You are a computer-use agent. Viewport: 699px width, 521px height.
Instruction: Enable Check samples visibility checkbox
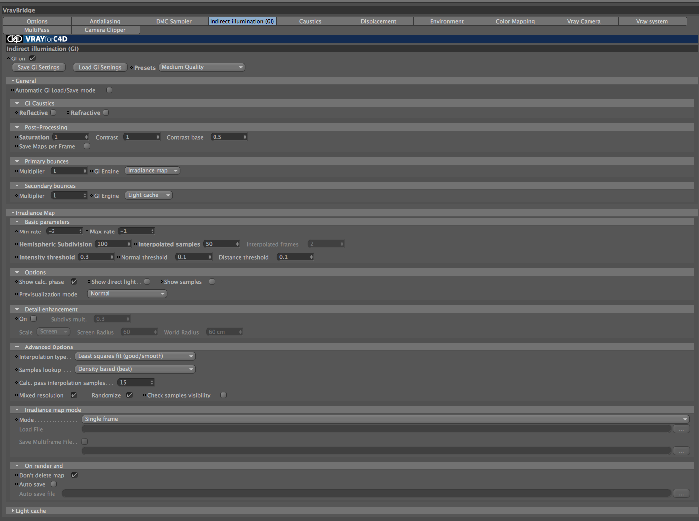click(x=223, y=395)
